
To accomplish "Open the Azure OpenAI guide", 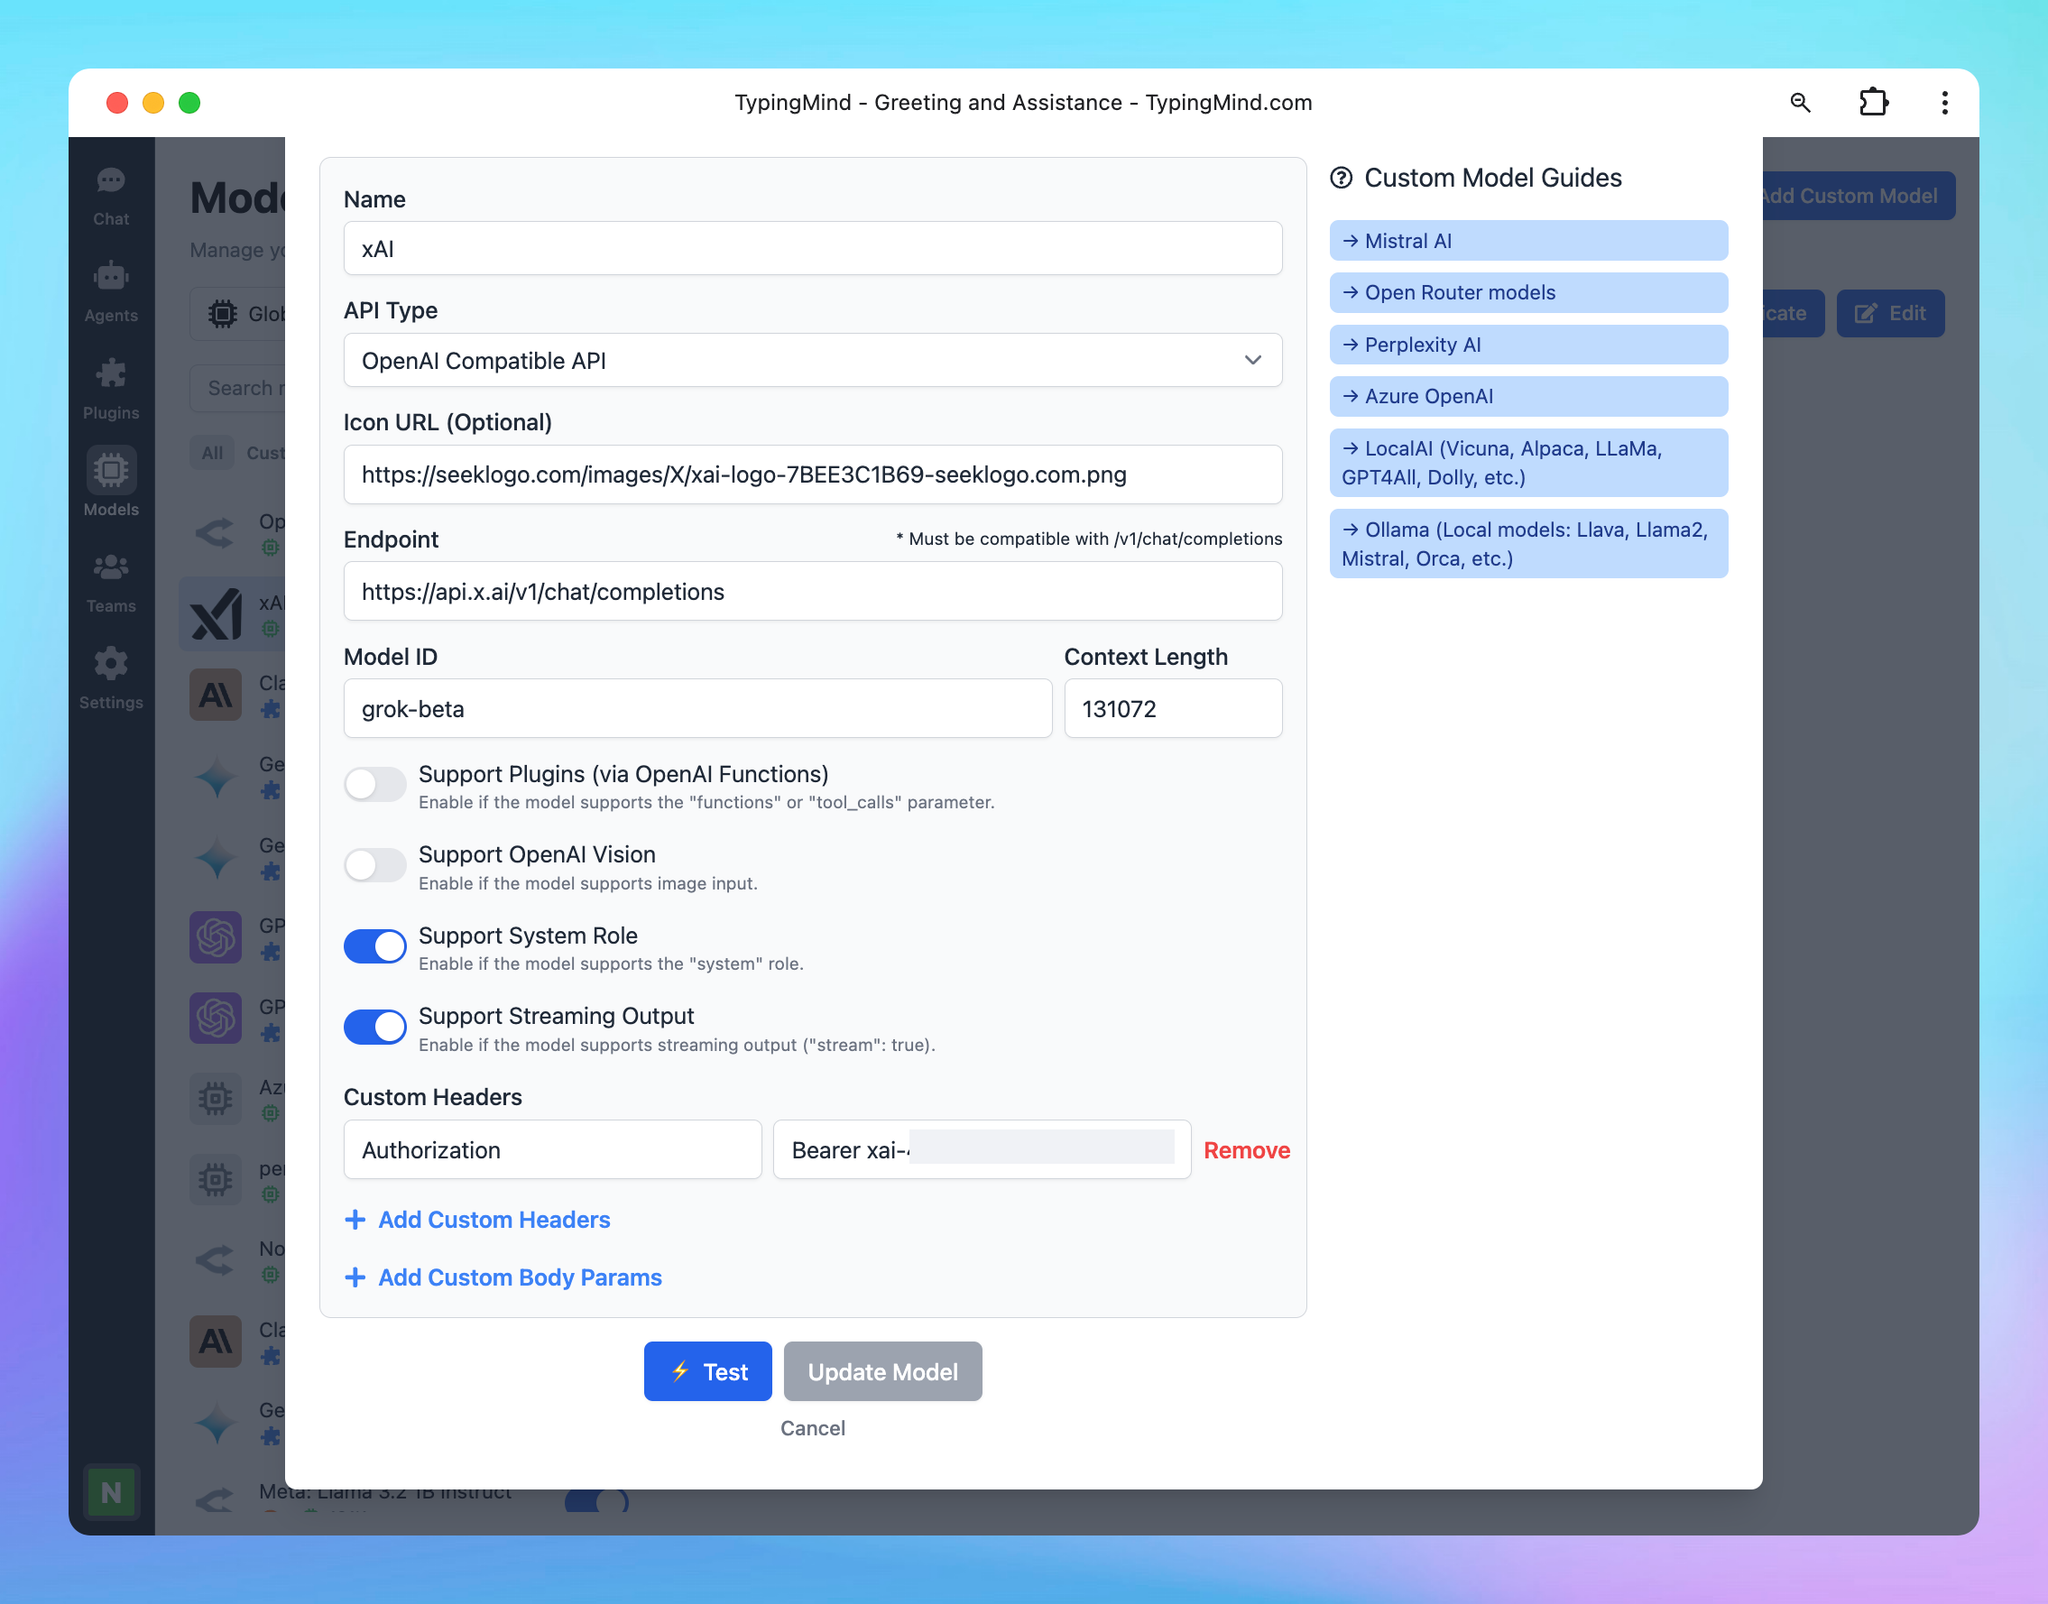I will tap(1529, 397).
